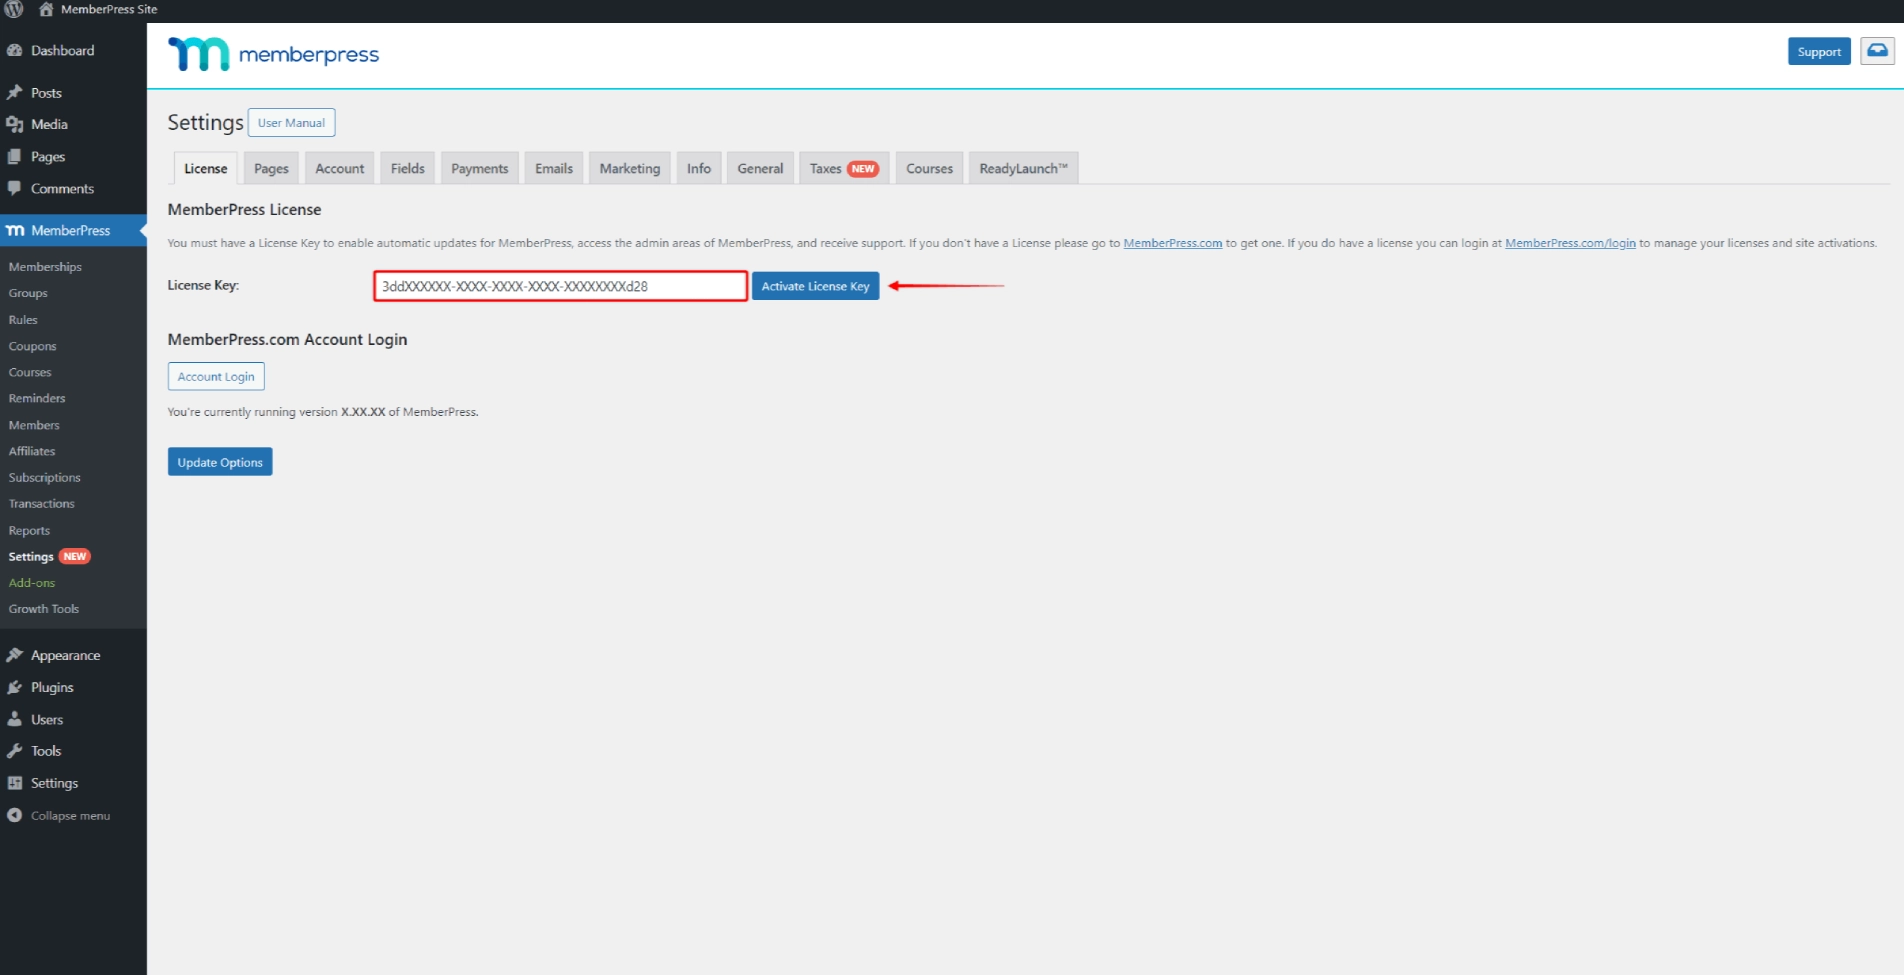Click the Collapse menu arrow icon
Screen dimensions: 1904x975
pos(15,816)
